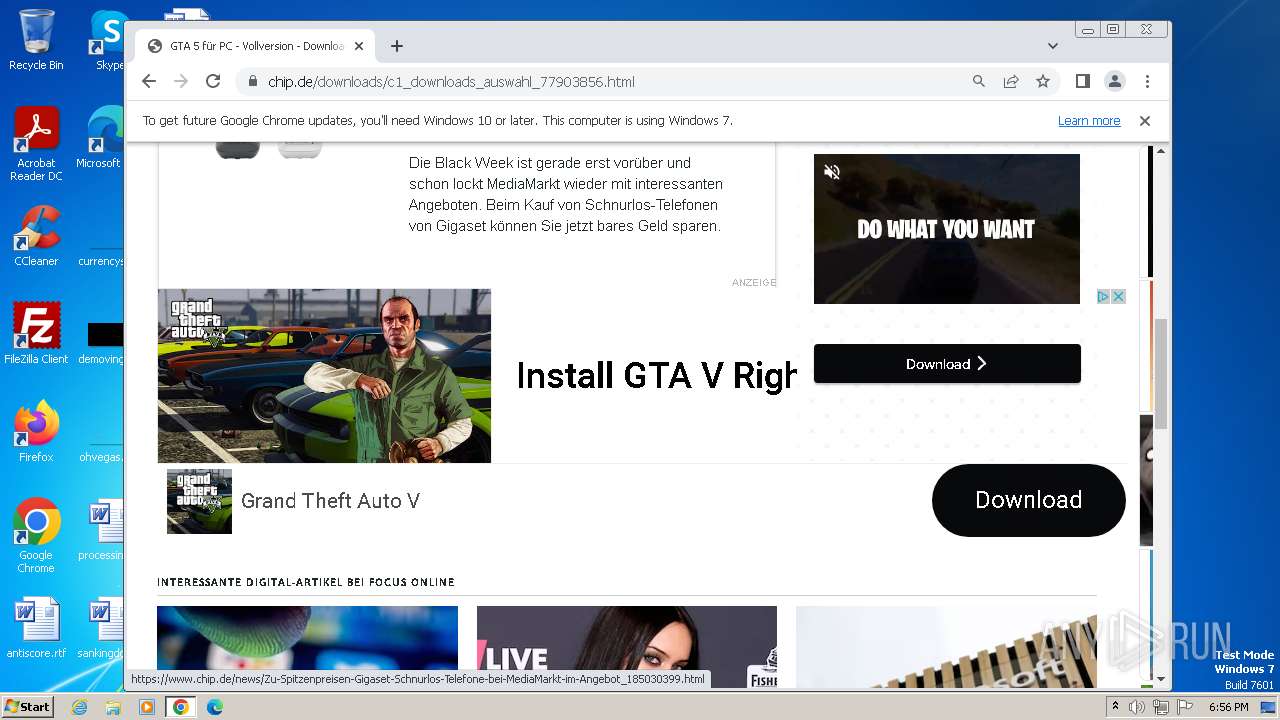The image size is (1280, 720).
Task: Click the 6:56 PM clock
Action: [x=1228, y=707]
